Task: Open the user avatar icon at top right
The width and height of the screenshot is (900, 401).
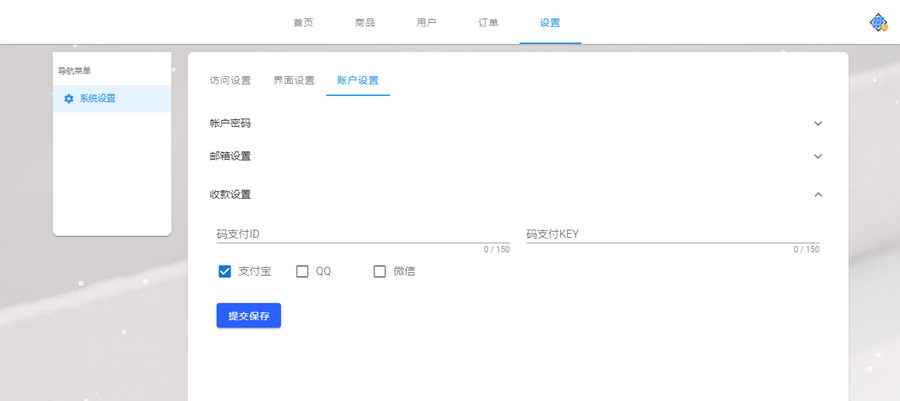Action: [878, 22]
